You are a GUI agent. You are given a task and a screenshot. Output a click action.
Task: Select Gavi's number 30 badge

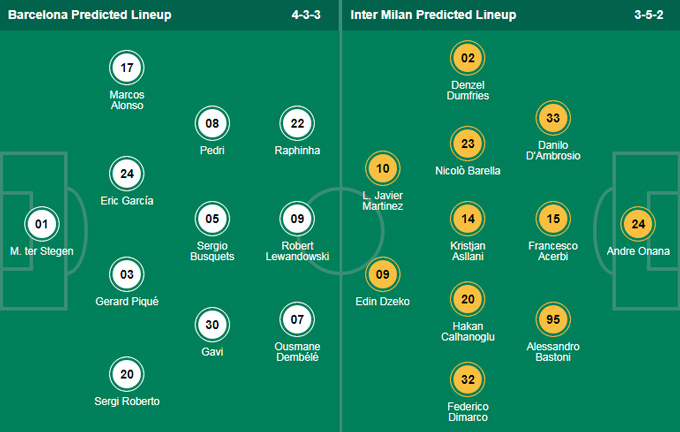(x=212, y=325)
